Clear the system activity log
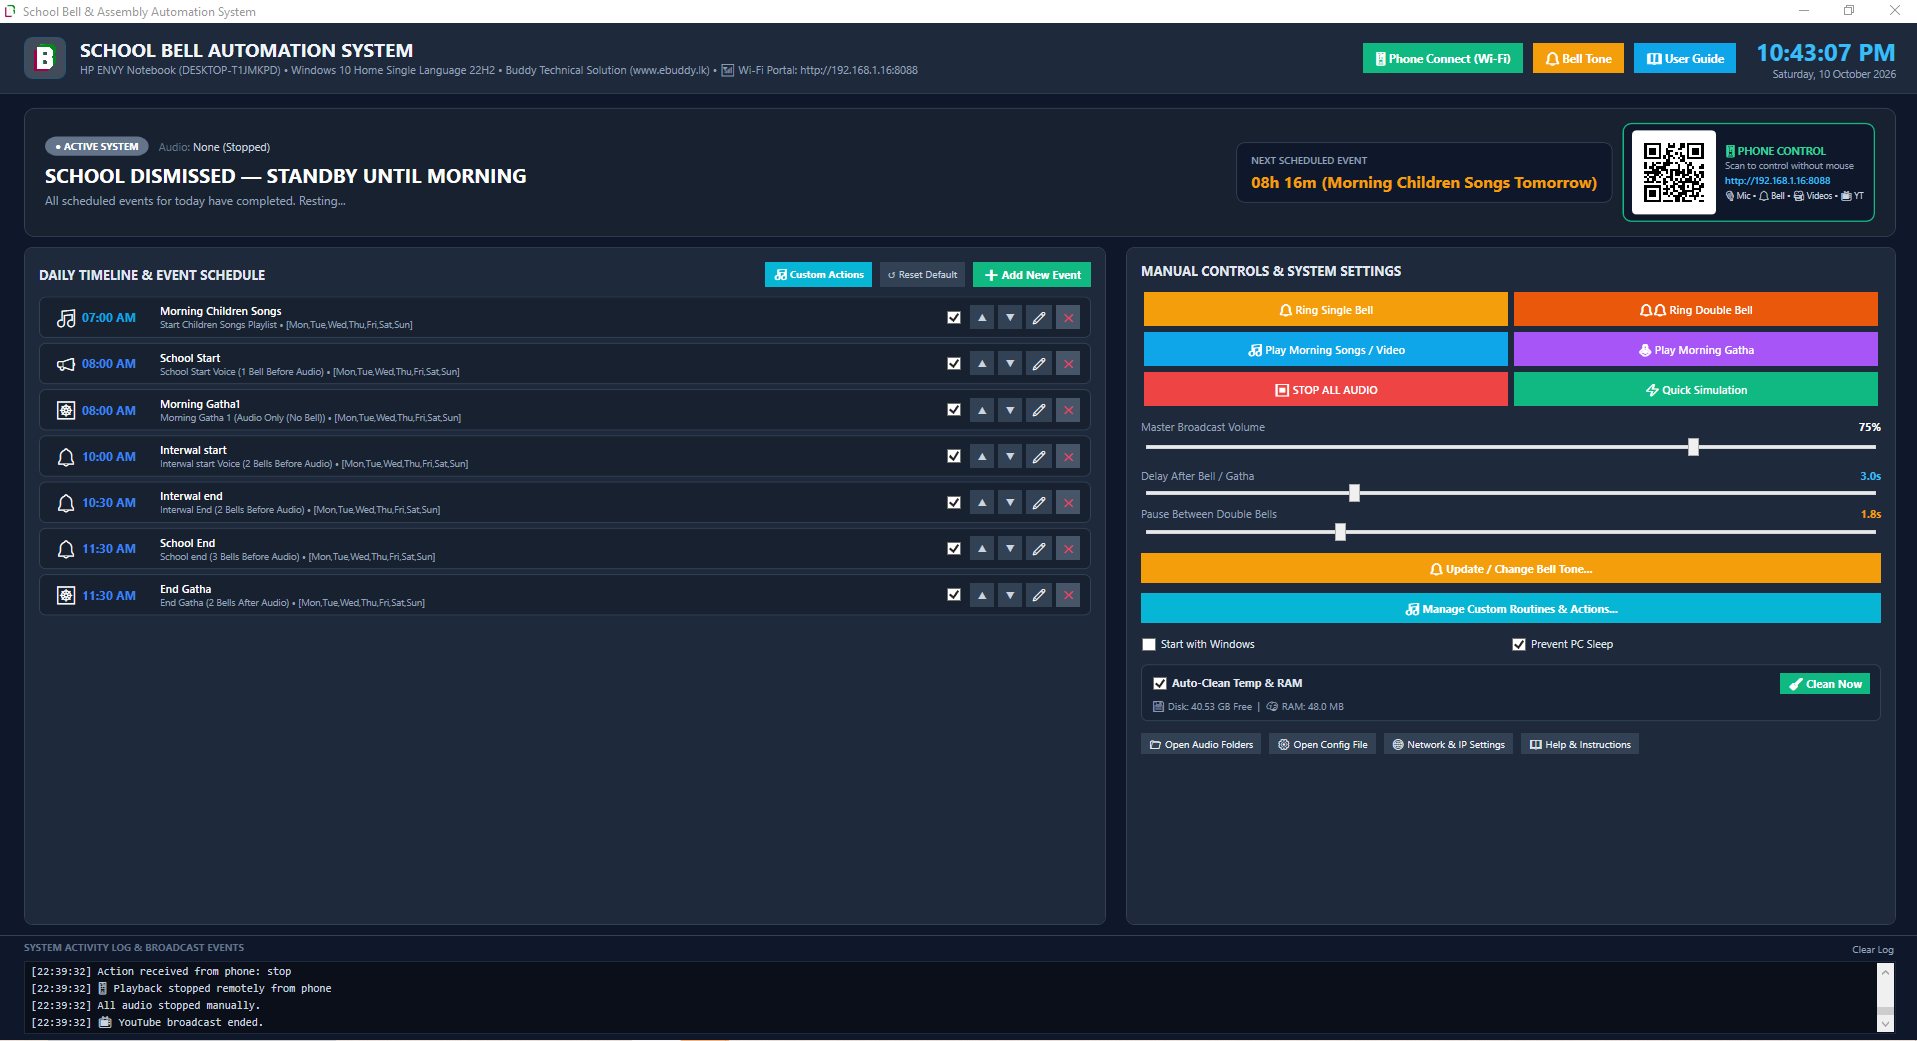The height and width of the screenshot is (1041, 1917). 1872,950
